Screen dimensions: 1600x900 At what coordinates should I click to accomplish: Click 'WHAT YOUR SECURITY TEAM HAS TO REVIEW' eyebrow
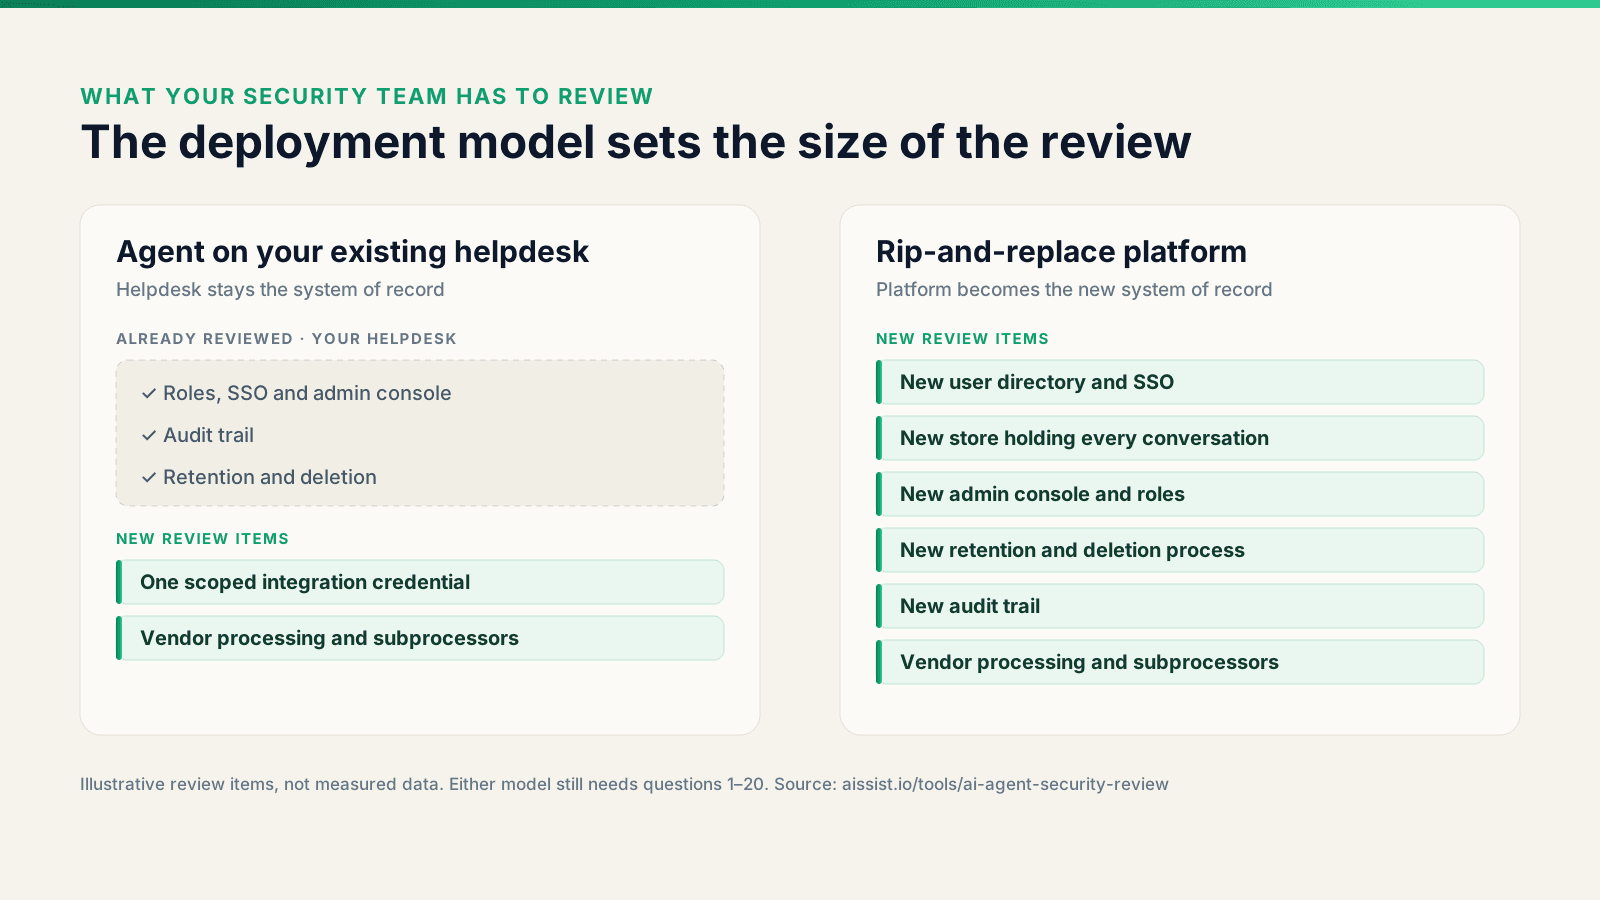367,96
